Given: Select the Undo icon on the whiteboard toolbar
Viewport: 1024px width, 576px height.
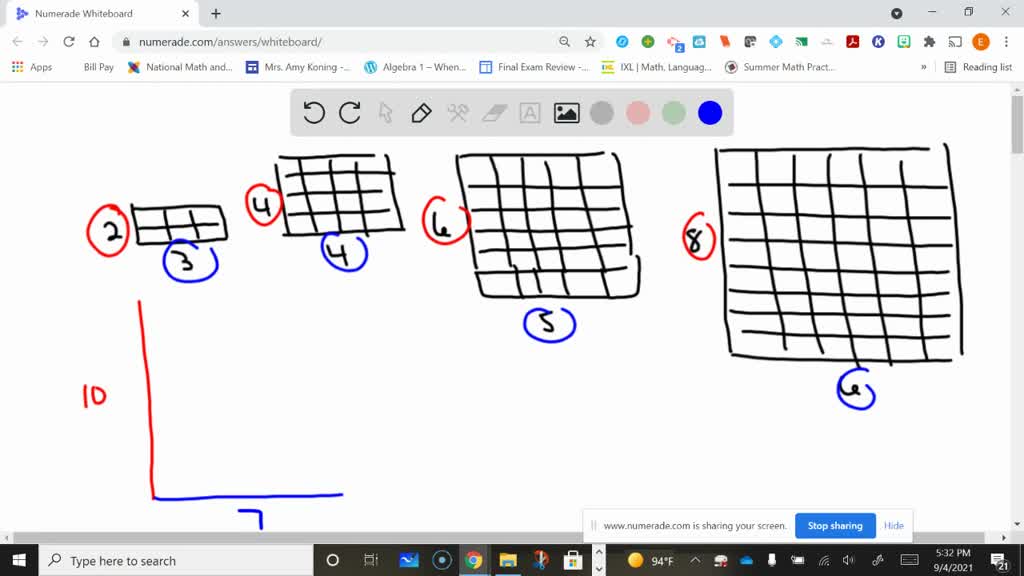Looking at the screenshot, I should 313,113.
